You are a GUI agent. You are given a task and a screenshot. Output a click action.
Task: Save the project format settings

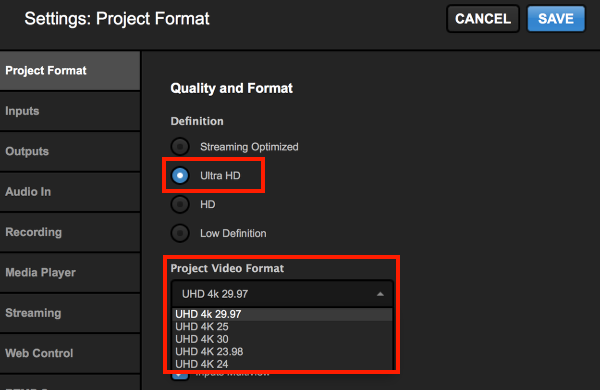[x=556, y=19]
